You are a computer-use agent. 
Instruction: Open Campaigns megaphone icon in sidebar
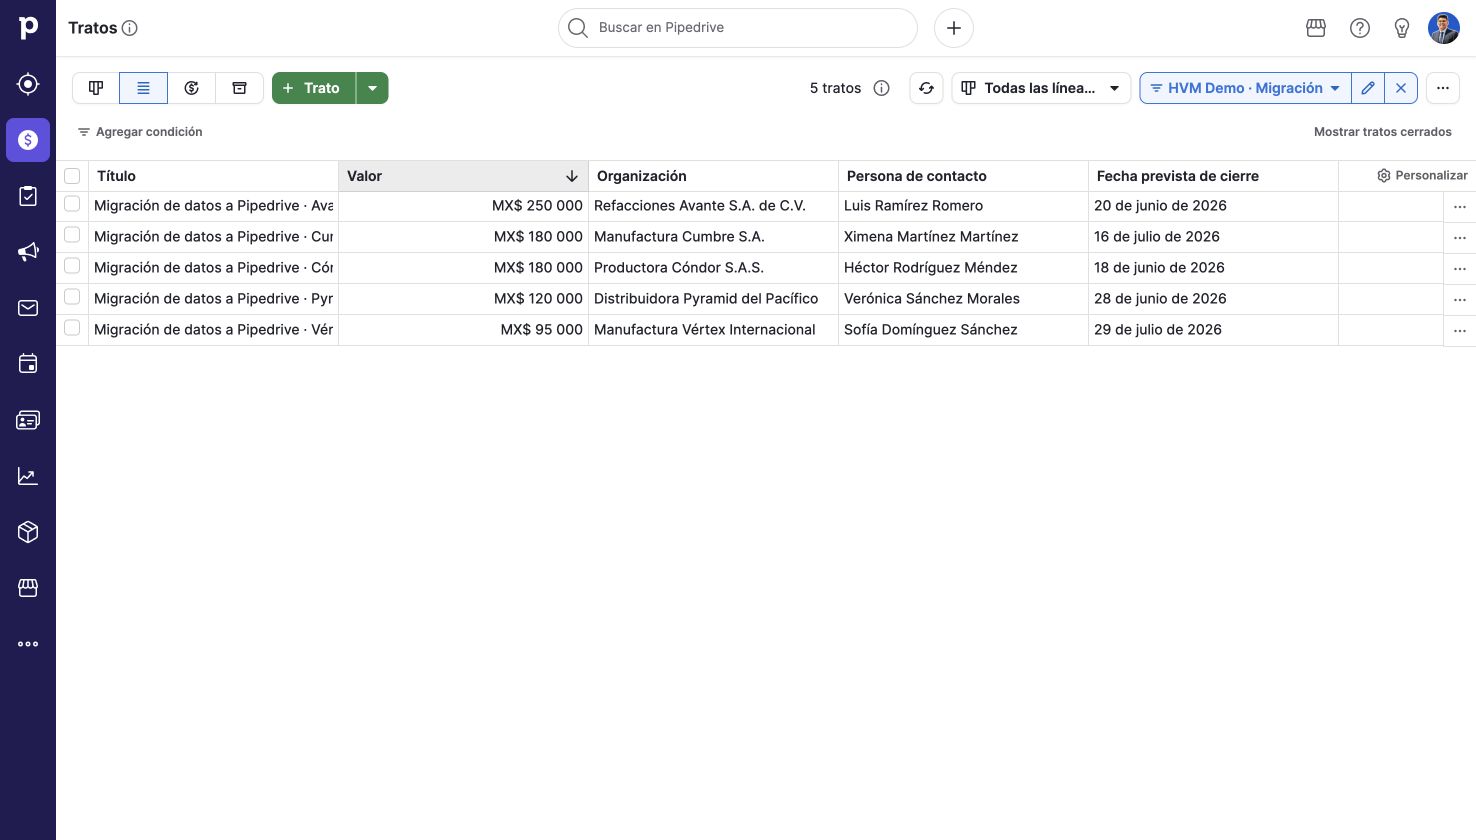click(x=28, y=252)
